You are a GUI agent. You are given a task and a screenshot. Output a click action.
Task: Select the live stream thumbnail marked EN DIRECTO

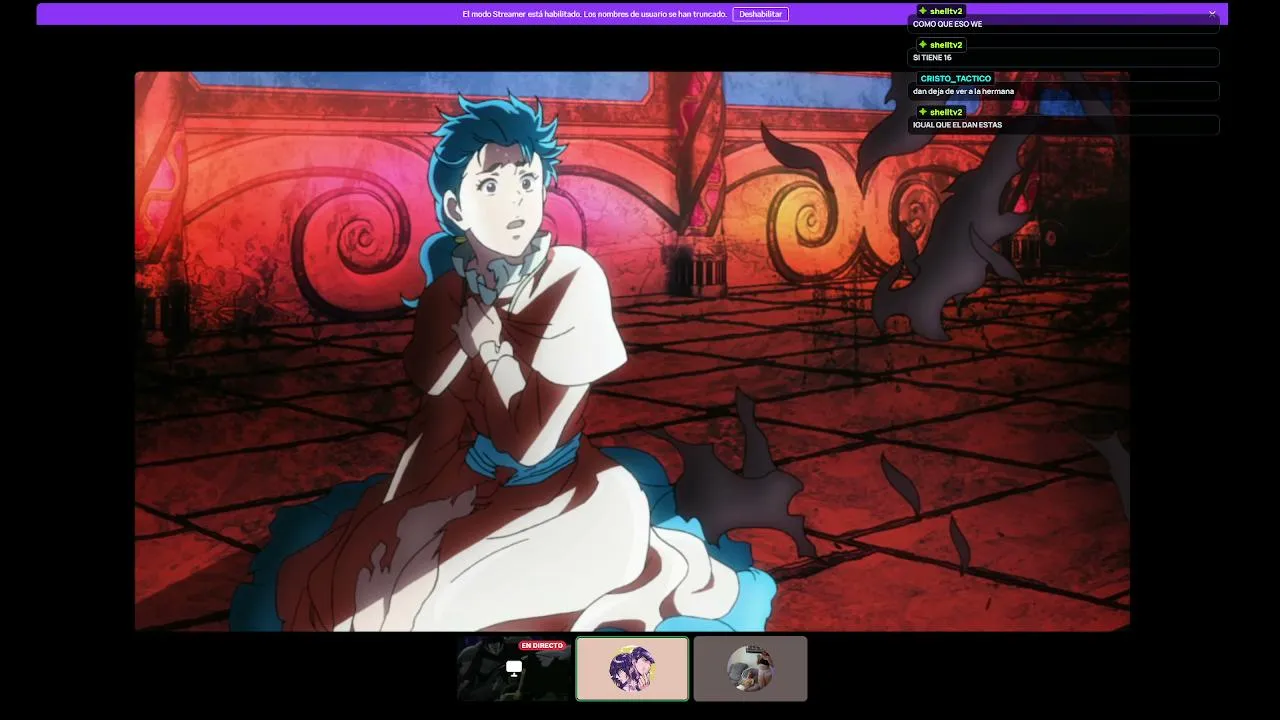(514, 668)
